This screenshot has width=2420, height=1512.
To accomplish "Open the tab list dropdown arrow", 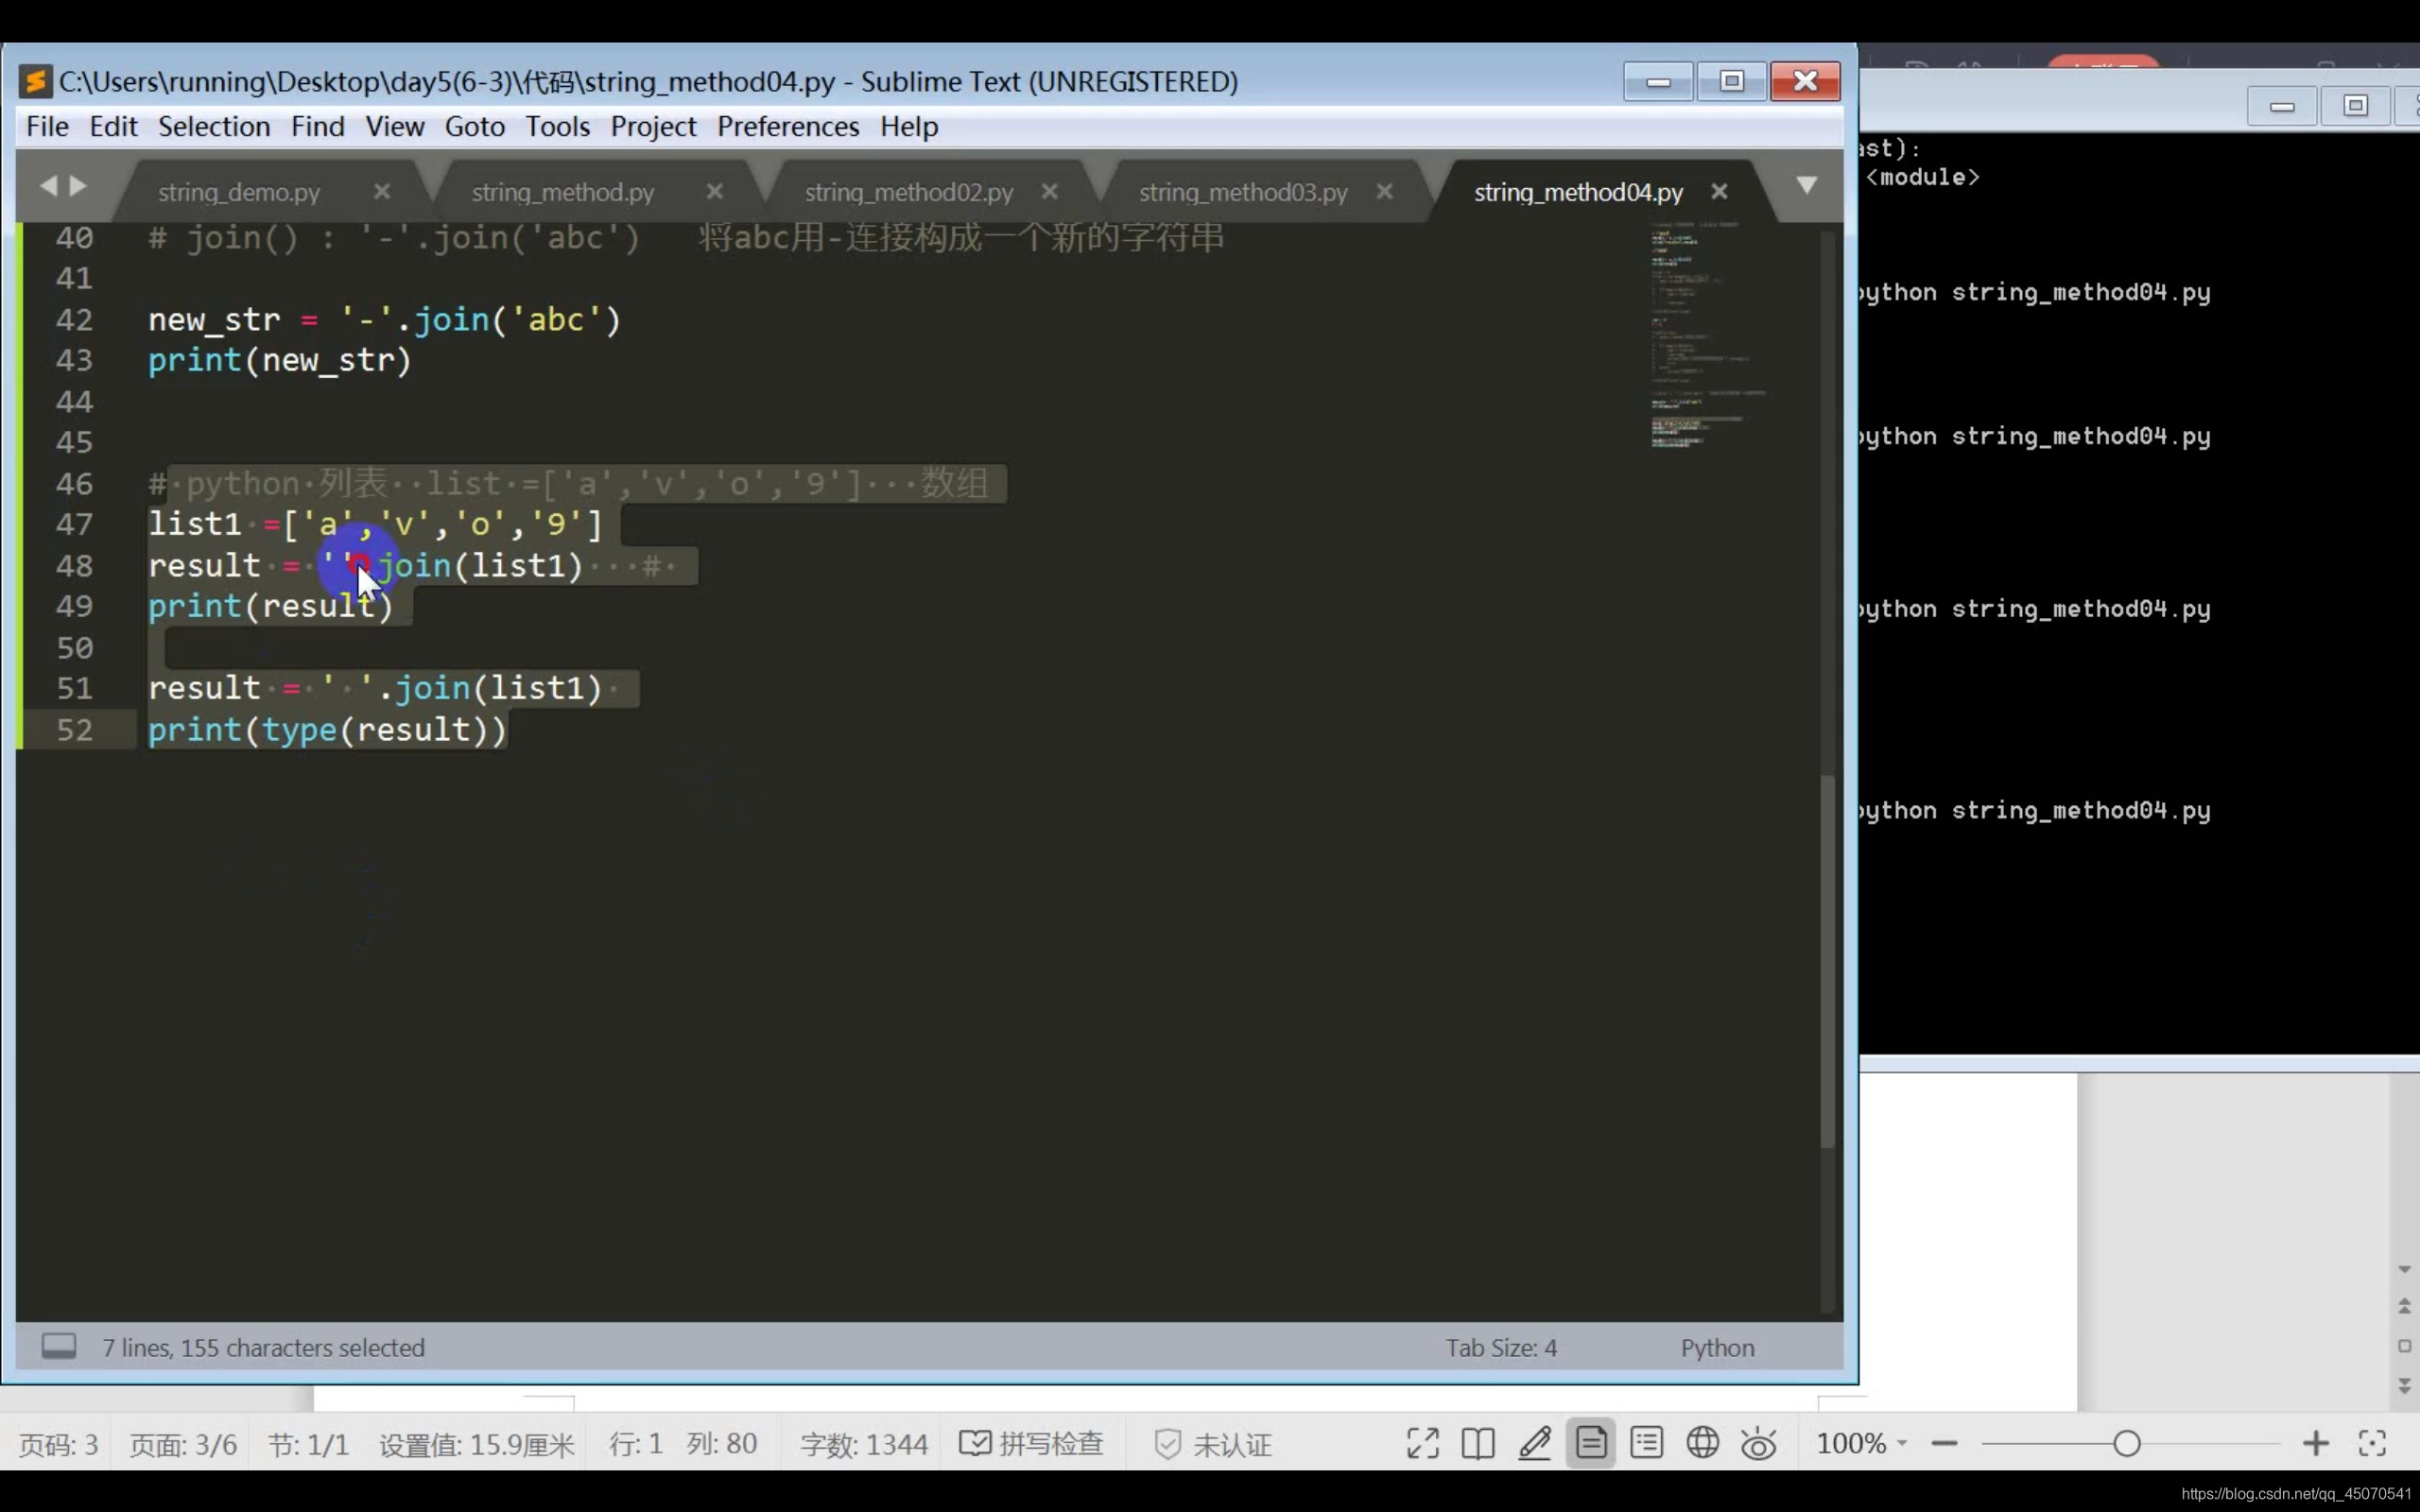I will [1806, 186].
